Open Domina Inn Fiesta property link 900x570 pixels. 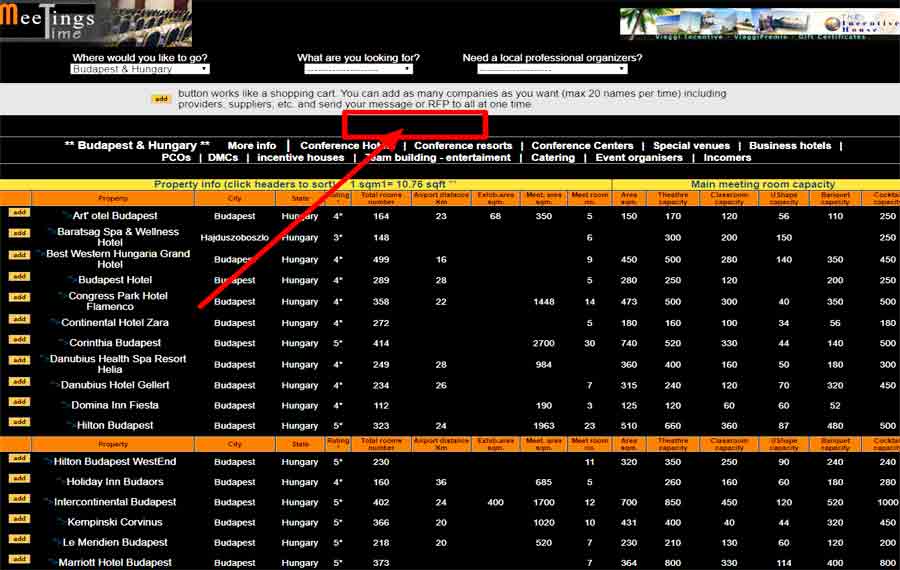pos(115,405)
